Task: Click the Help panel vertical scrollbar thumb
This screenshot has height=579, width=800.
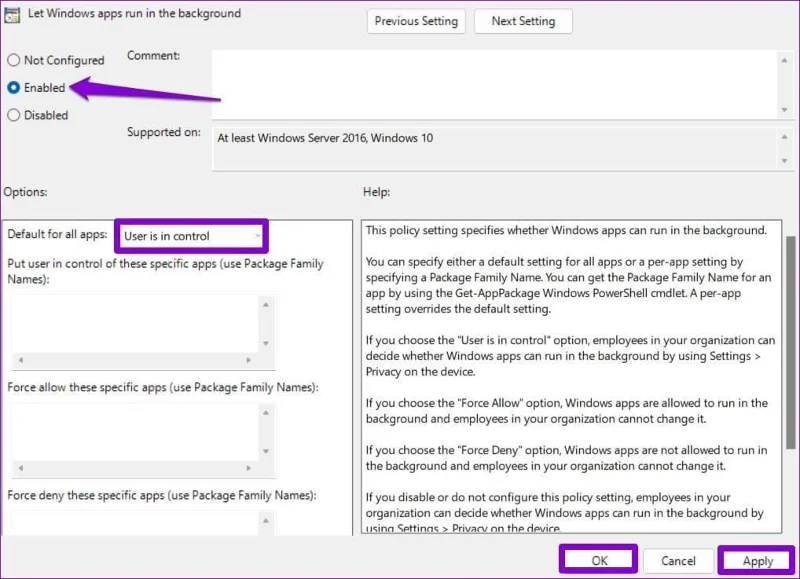Action: point(791,343)
